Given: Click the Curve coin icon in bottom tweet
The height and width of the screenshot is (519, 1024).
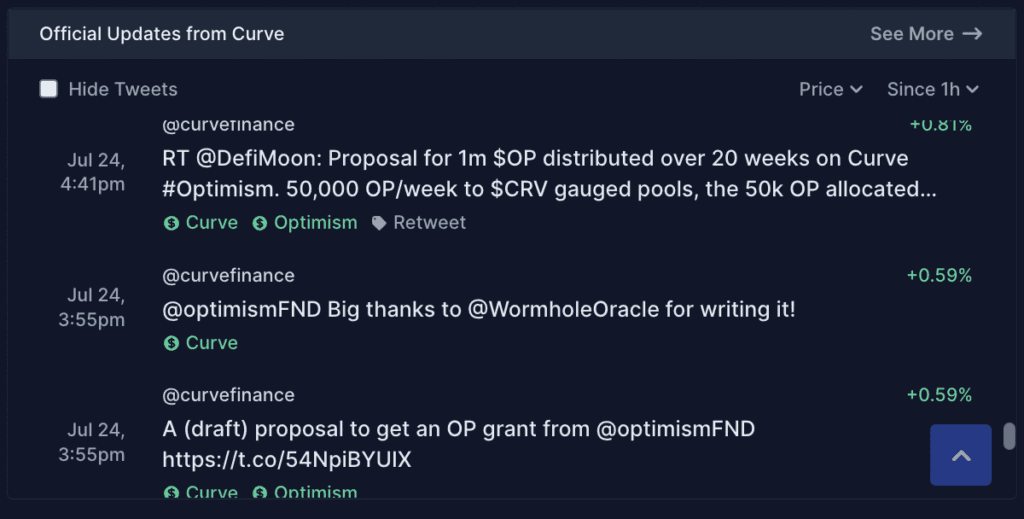Looking at the screenshot, I should (x=171, y=492).
